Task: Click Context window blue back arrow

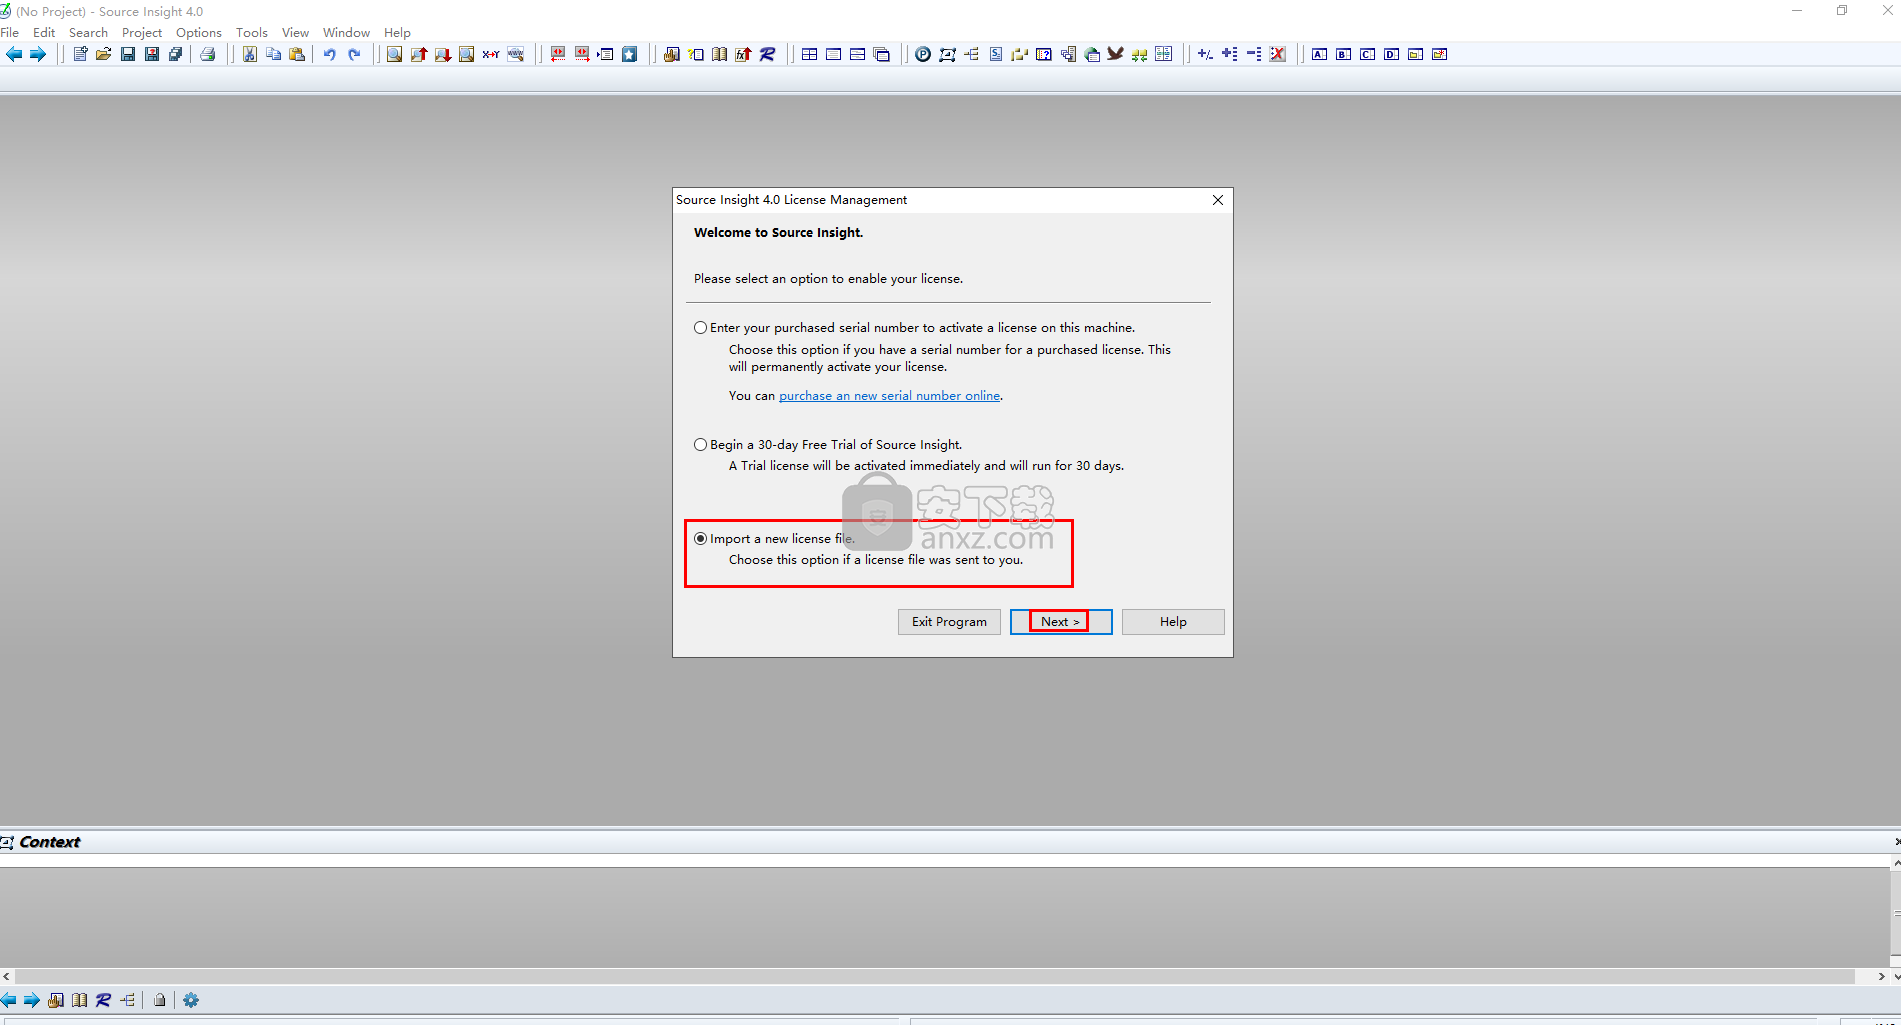Action: [x=9, y=1000]
